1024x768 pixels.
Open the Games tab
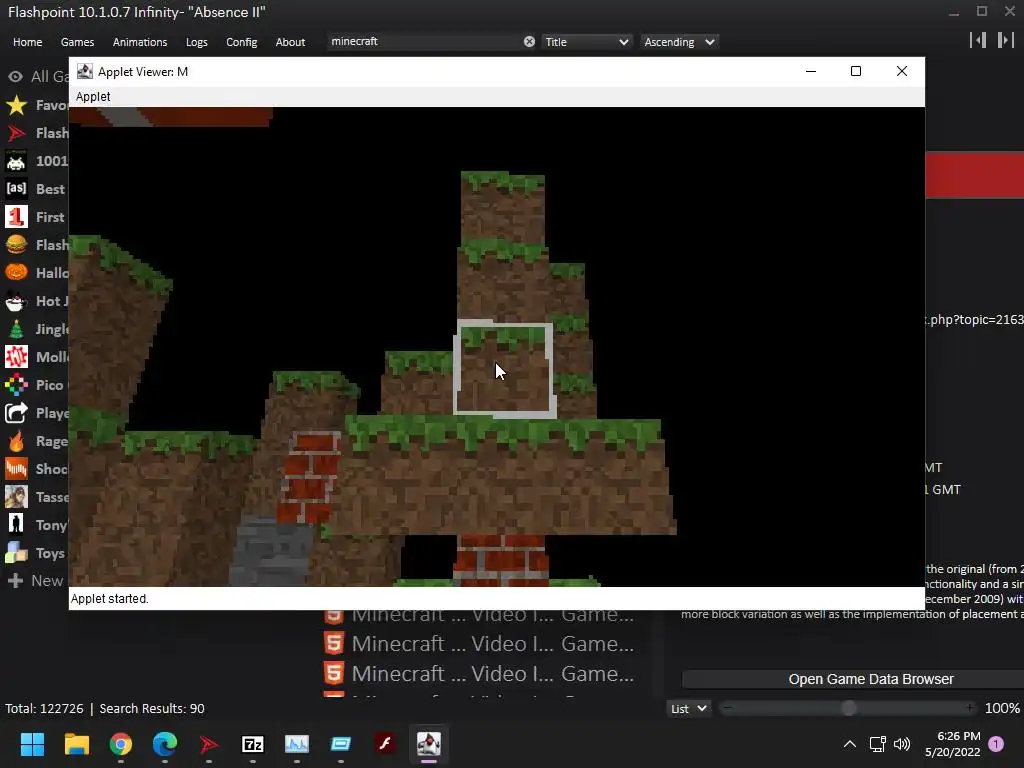tap(77, 42)
